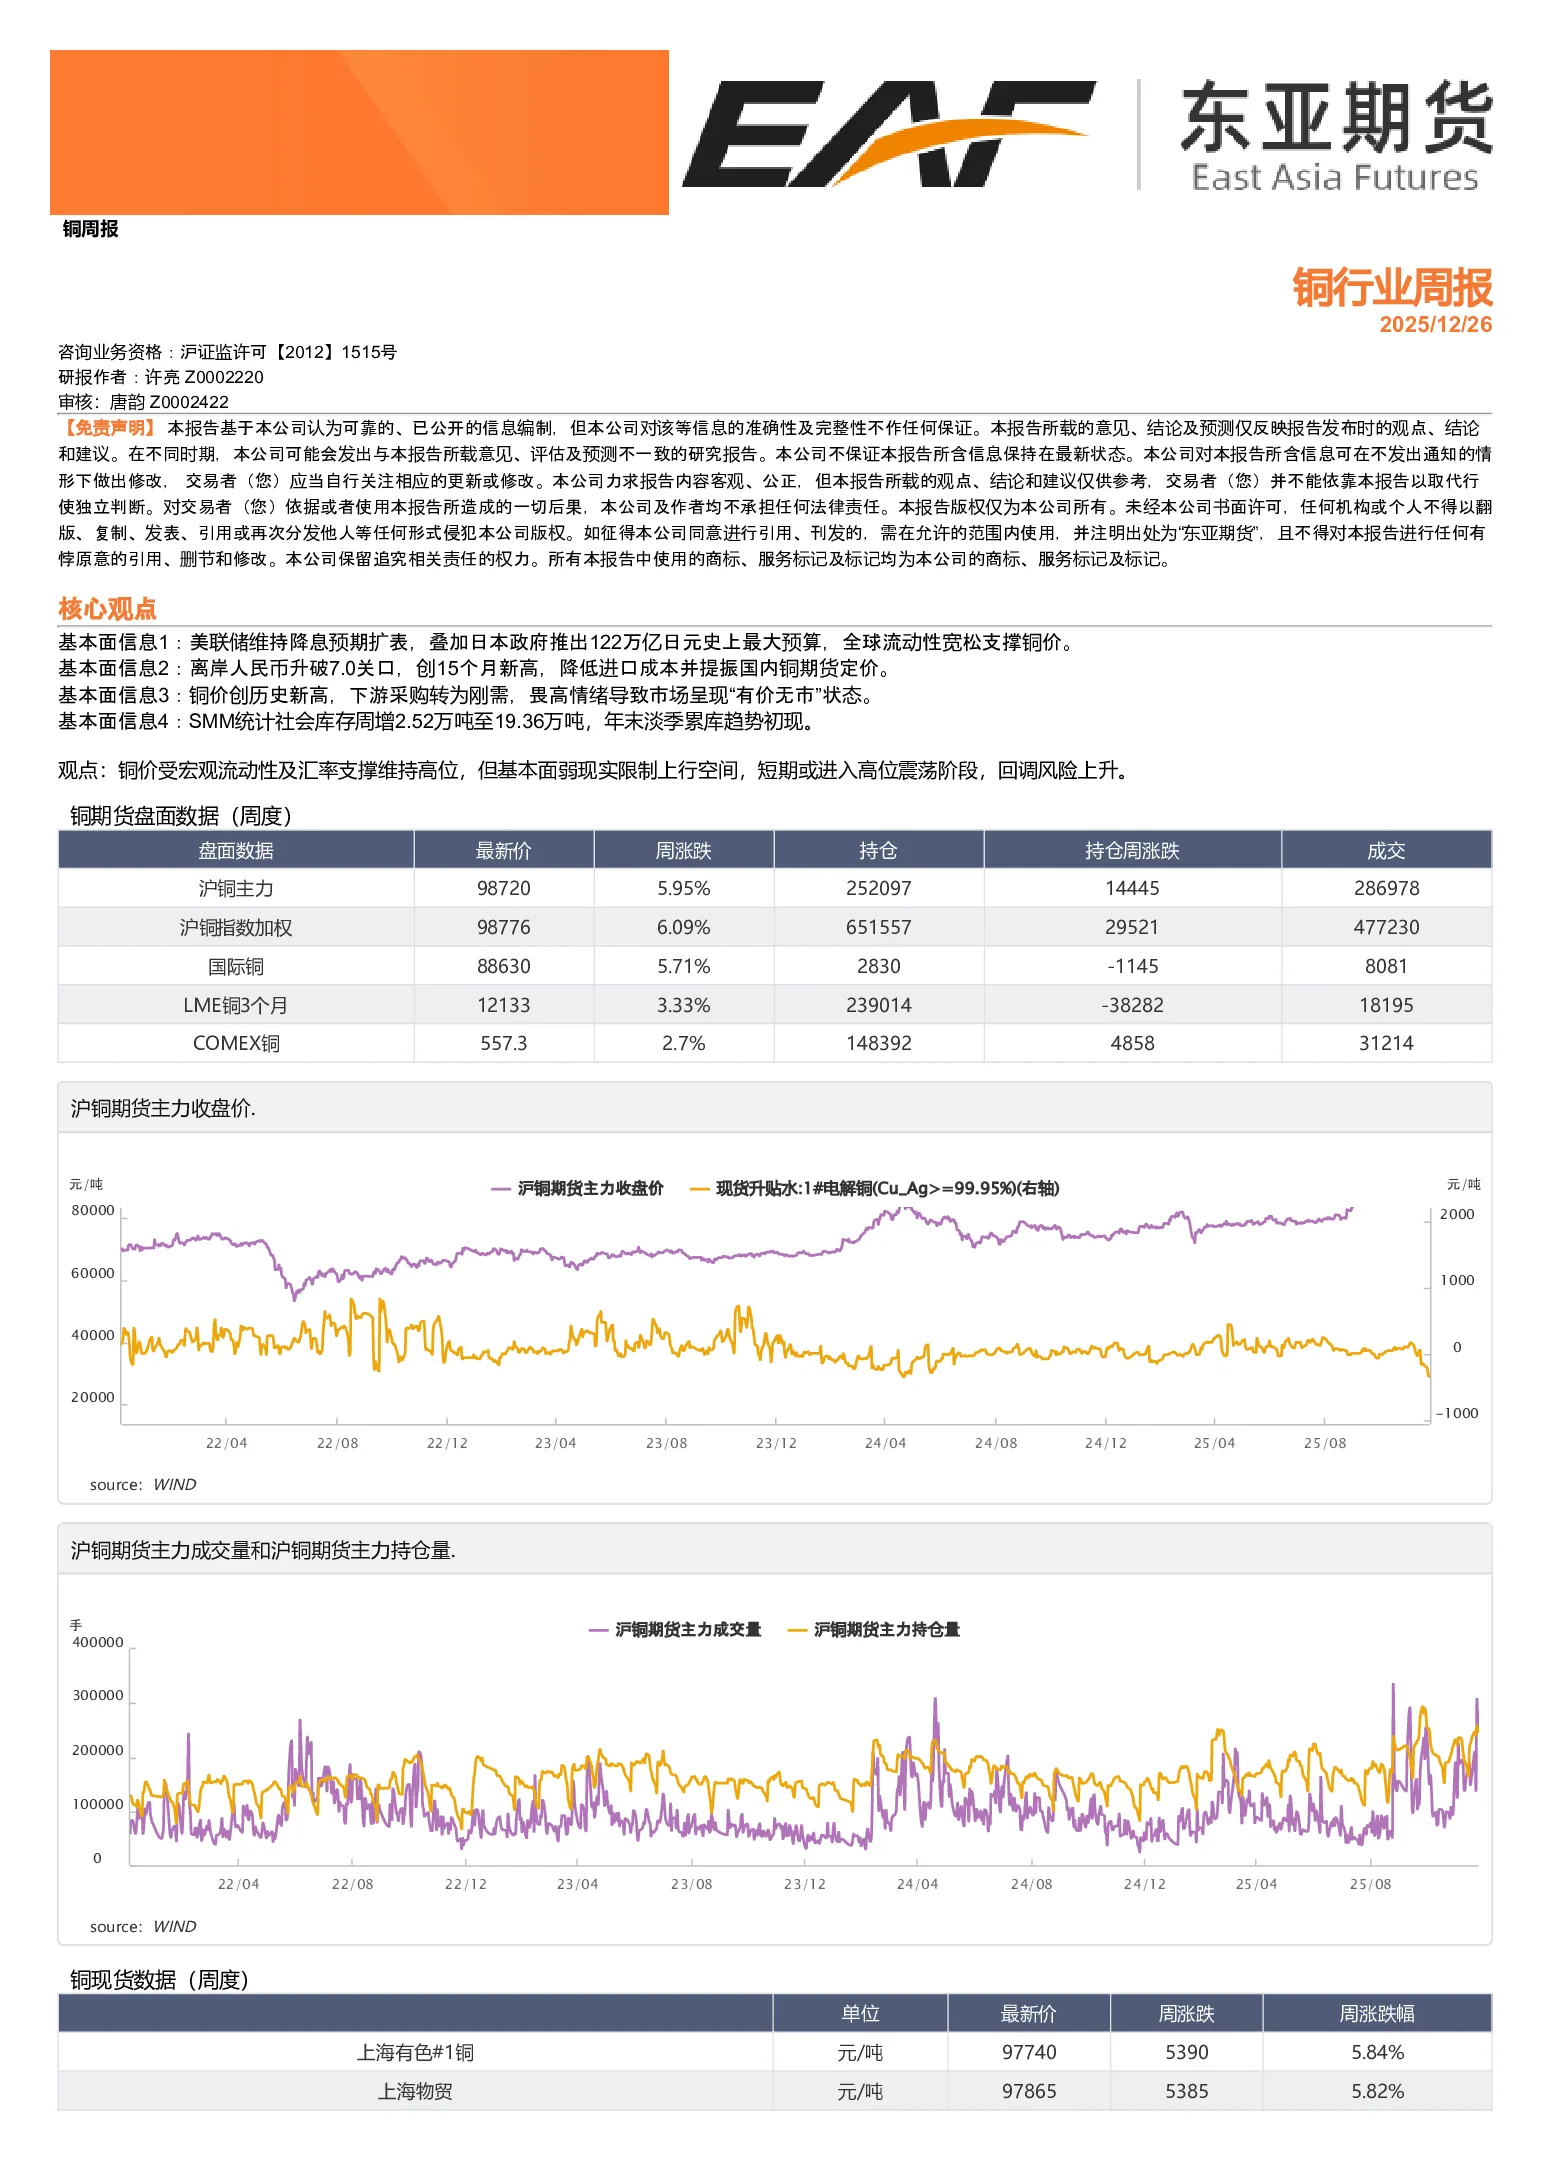
Task: Click the 5.82% cell in 上海物贸 row
Action: 1377,2091
